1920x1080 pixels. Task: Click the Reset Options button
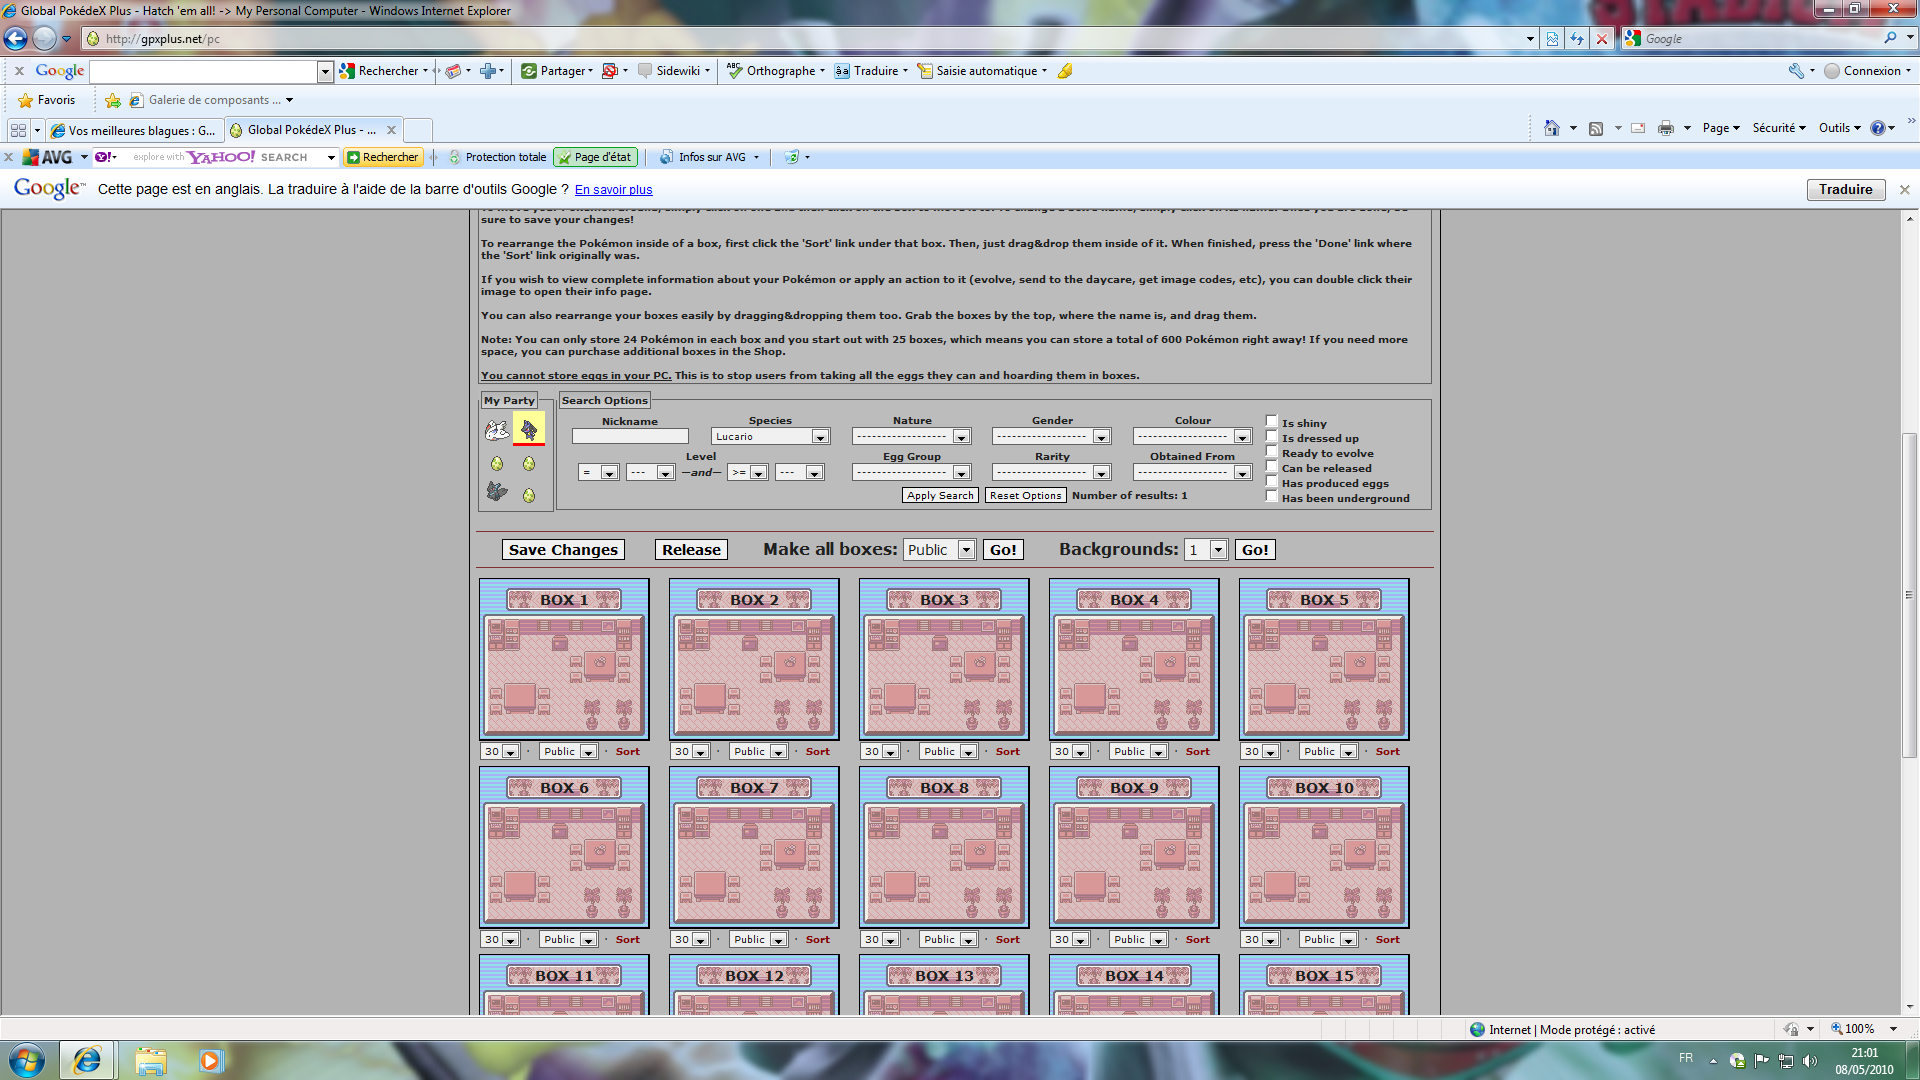pos(1025,496)
